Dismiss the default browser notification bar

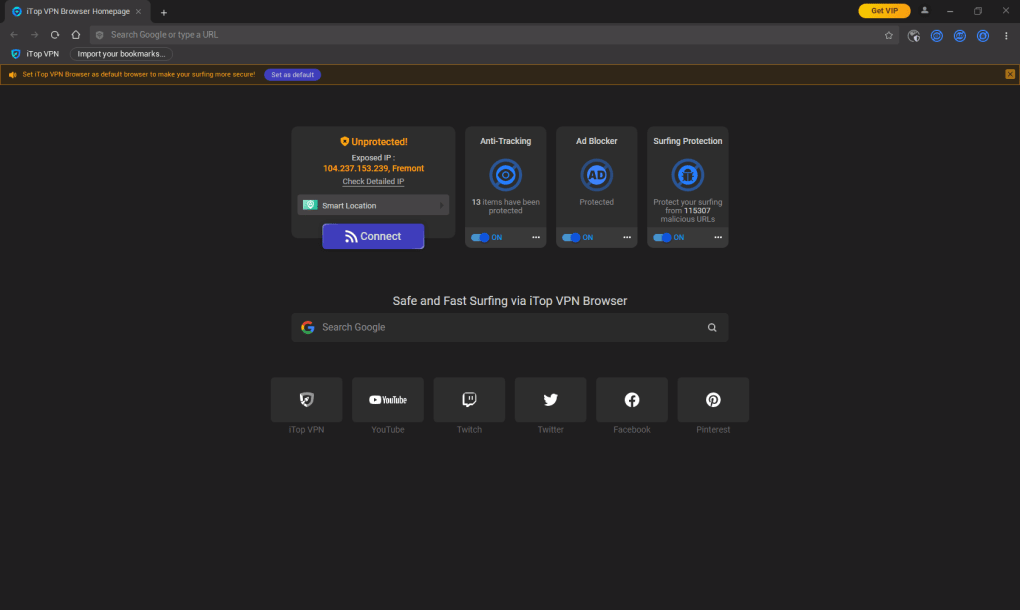pos(1010,74)
